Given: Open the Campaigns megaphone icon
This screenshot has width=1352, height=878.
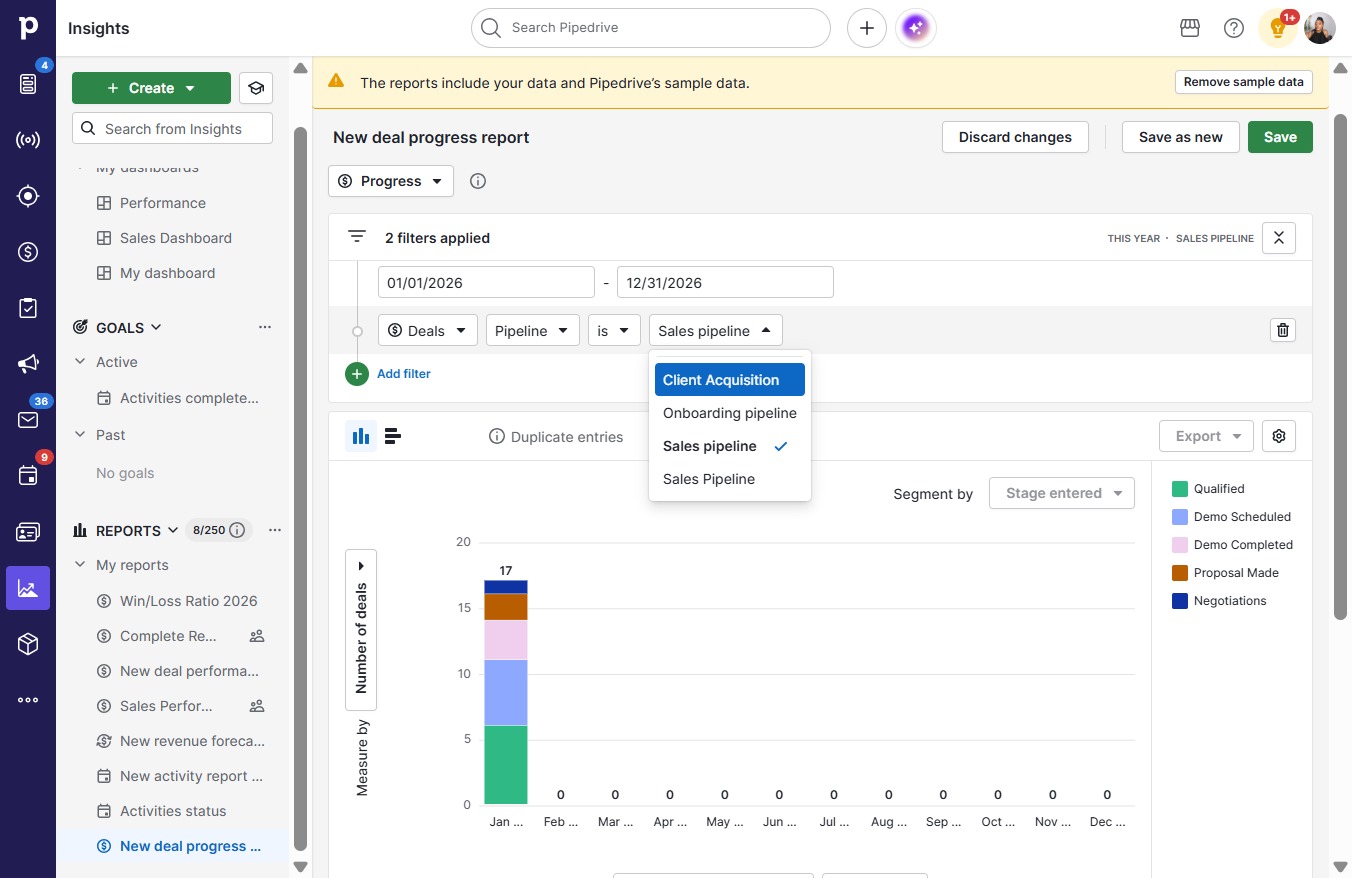Looking at the screenshot, I should tap(28, 364).
